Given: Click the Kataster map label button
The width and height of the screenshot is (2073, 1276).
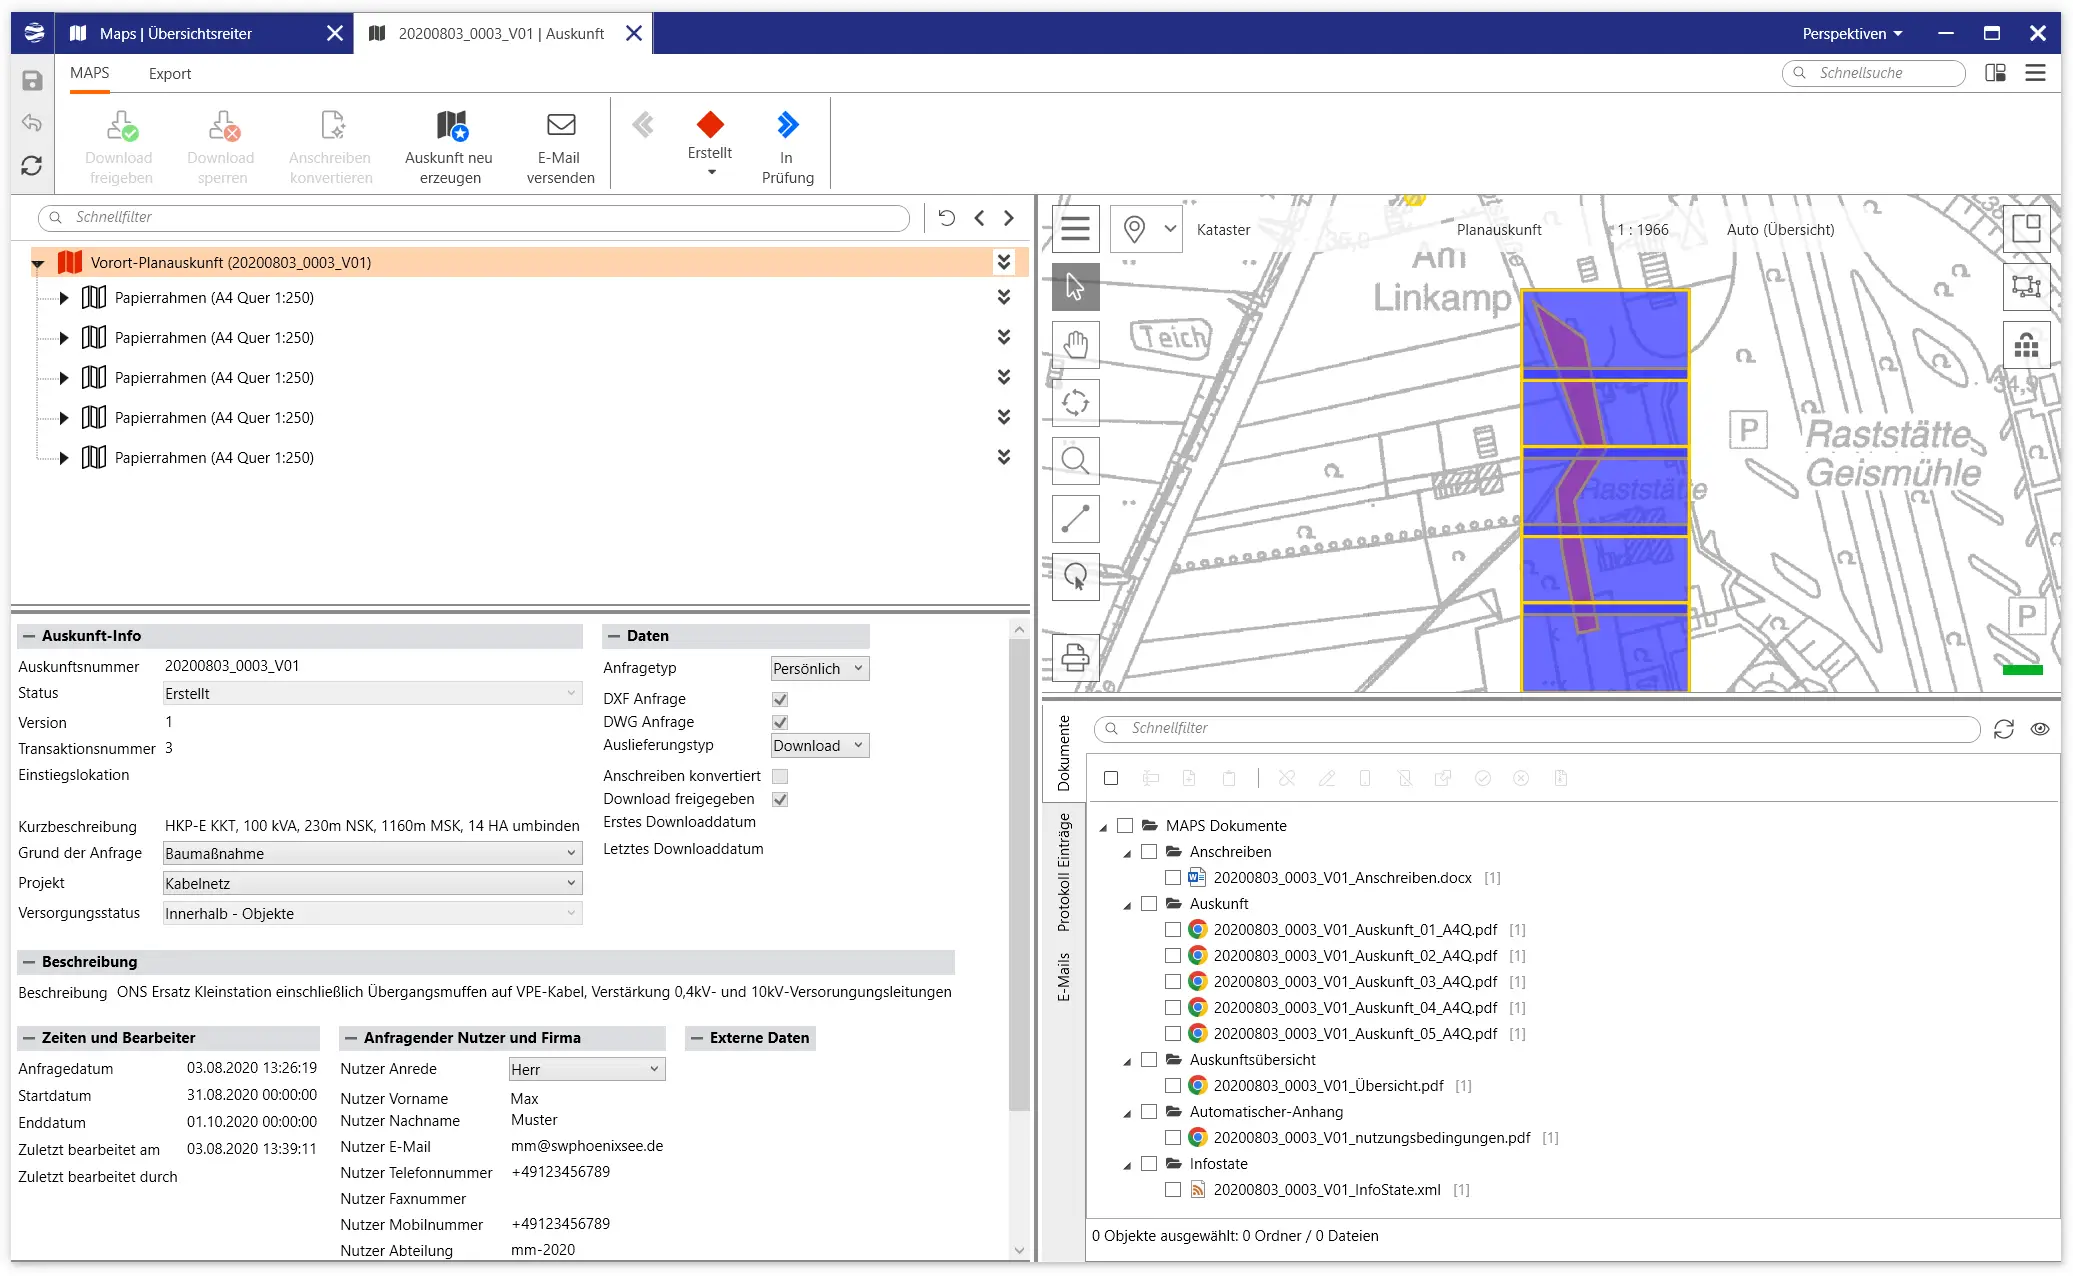Looking at the screenshot, I should [1223, 230].
